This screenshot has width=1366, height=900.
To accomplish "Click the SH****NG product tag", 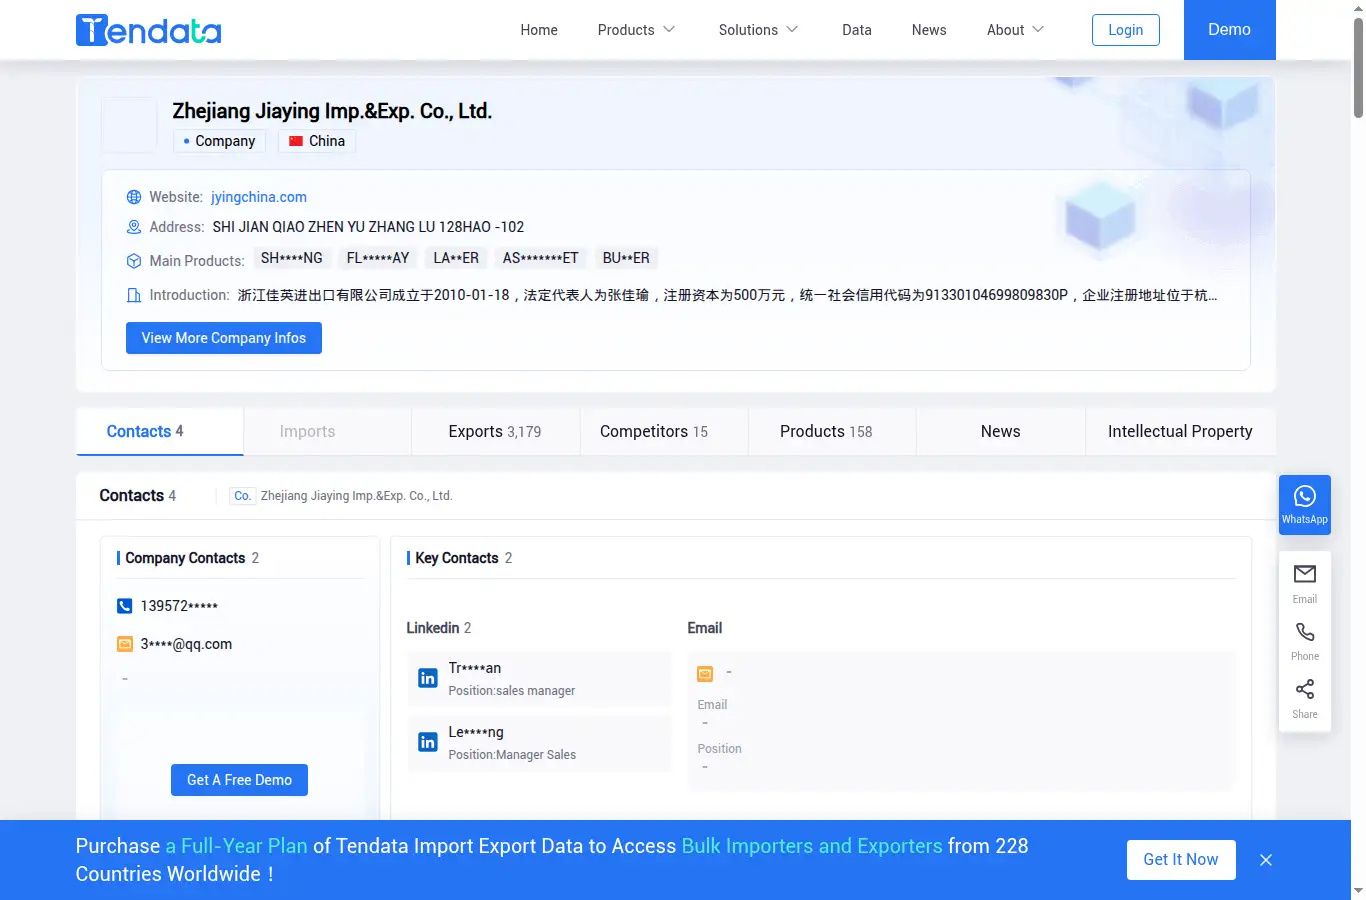I will pyautogui.click(x=292, y=258).
